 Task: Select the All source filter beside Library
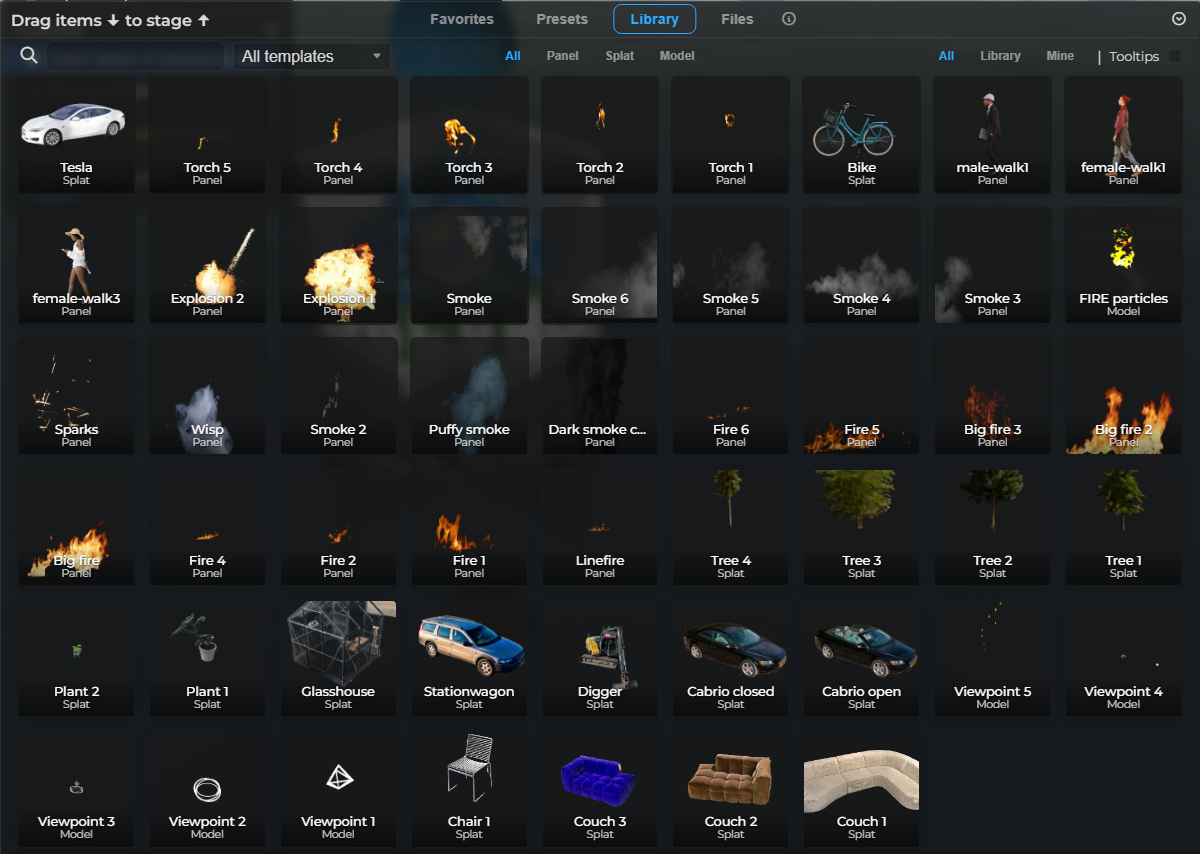tap(946, 56)
